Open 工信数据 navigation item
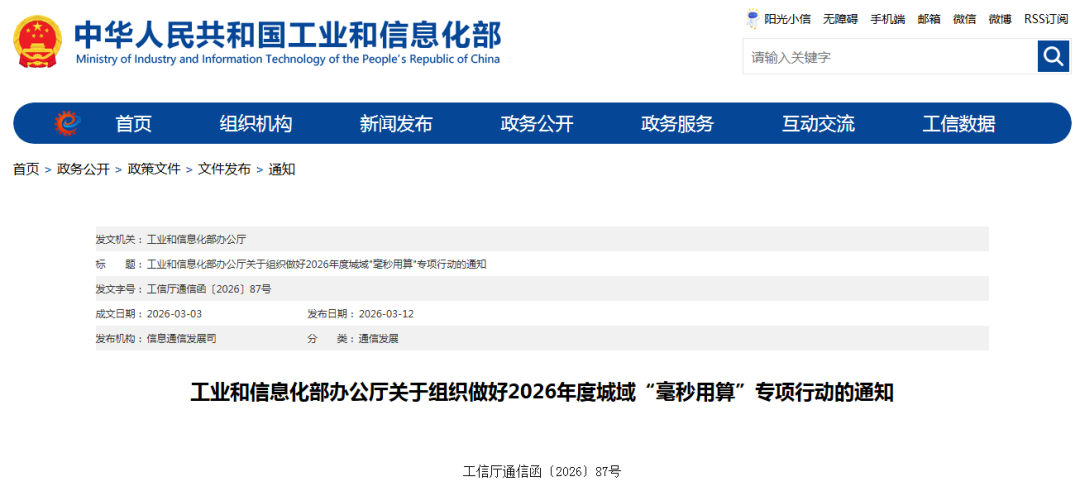The image size is (1080, 491). pyautogui.click(x=958, y=124)
